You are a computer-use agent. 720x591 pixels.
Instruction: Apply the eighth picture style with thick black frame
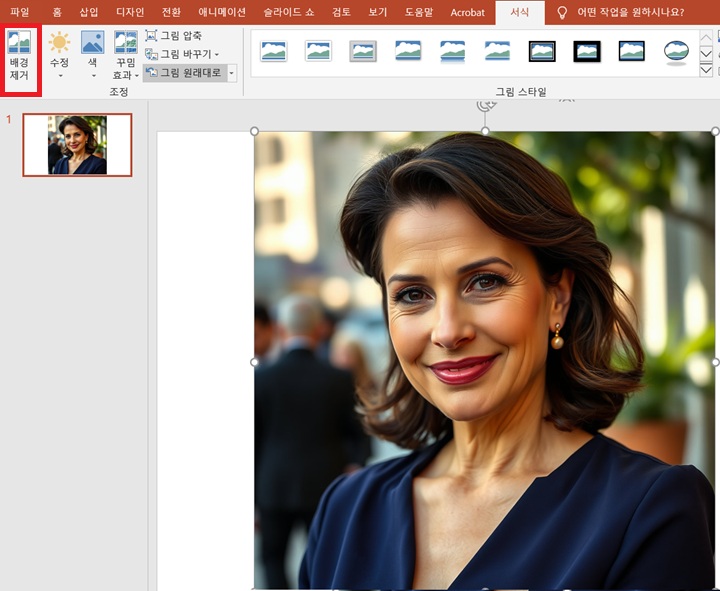(x=587, y=51)
